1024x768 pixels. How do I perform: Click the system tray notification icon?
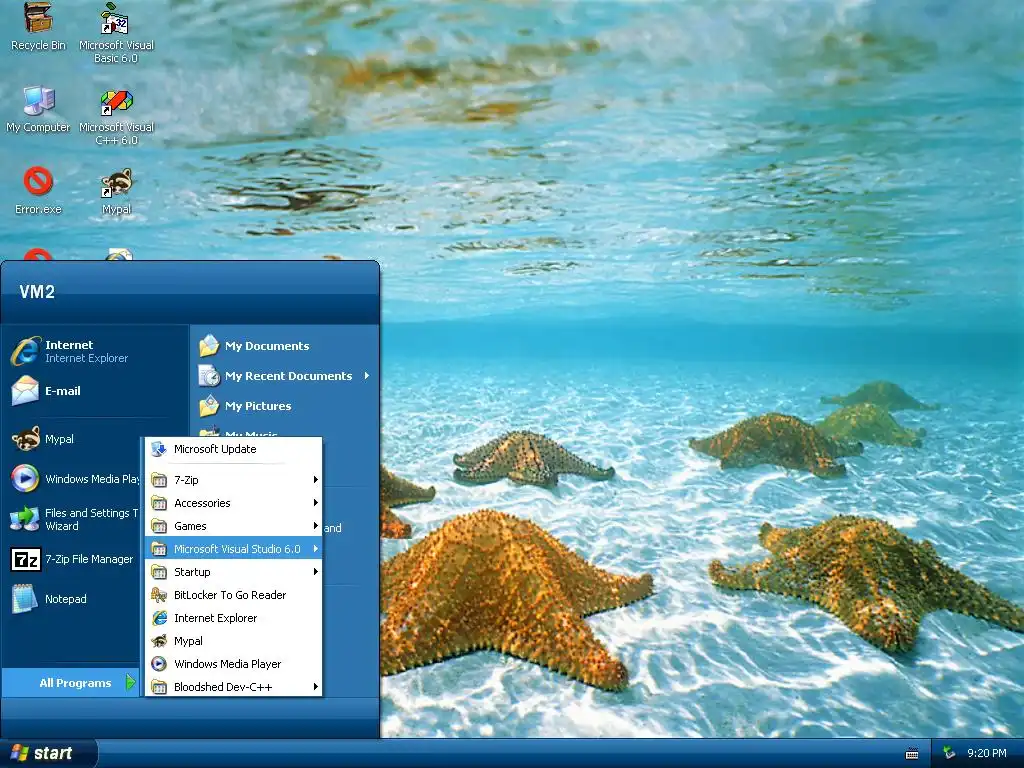coord(949,753)
